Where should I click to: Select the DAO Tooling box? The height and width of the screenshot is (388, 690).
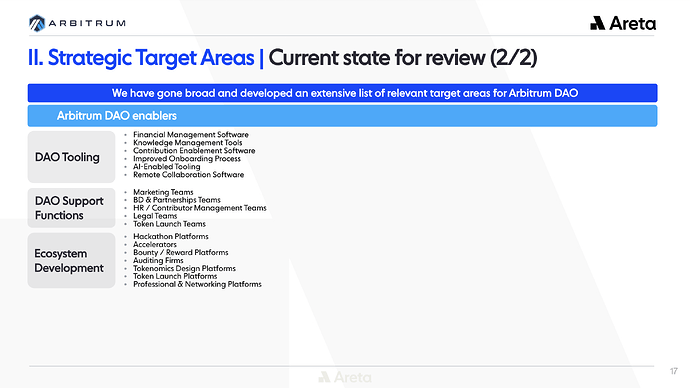point(71,157)
